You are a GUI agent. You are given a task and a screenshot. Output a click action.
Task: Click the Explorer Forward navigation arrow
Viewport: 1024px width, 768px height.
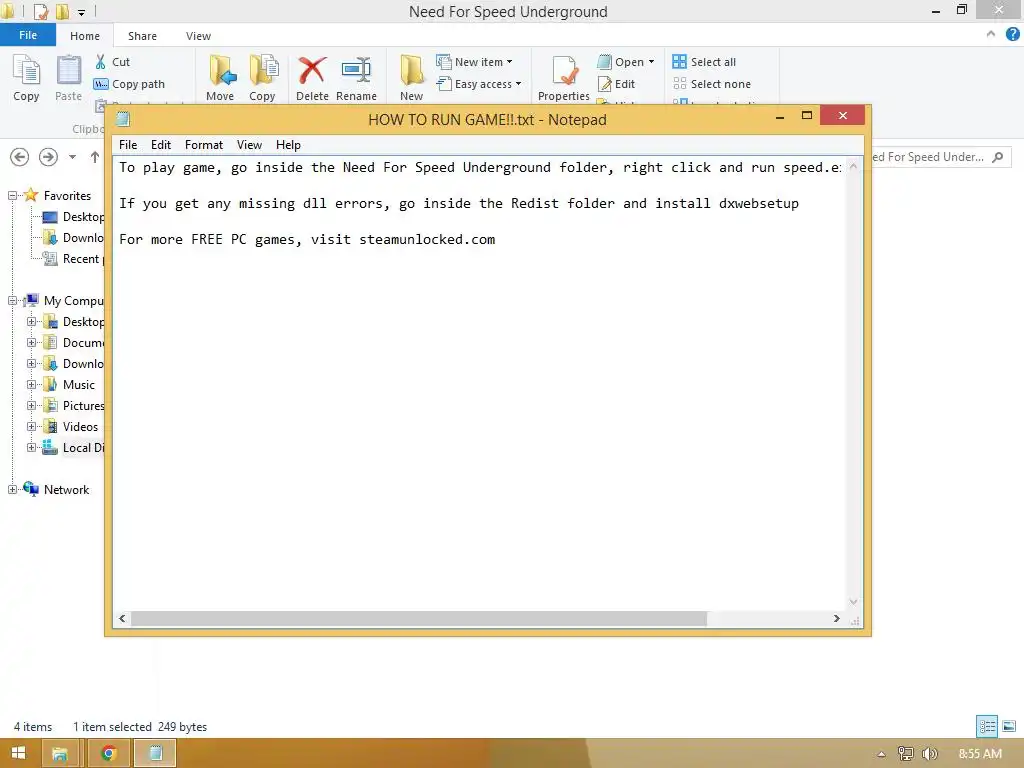point(48,157)
